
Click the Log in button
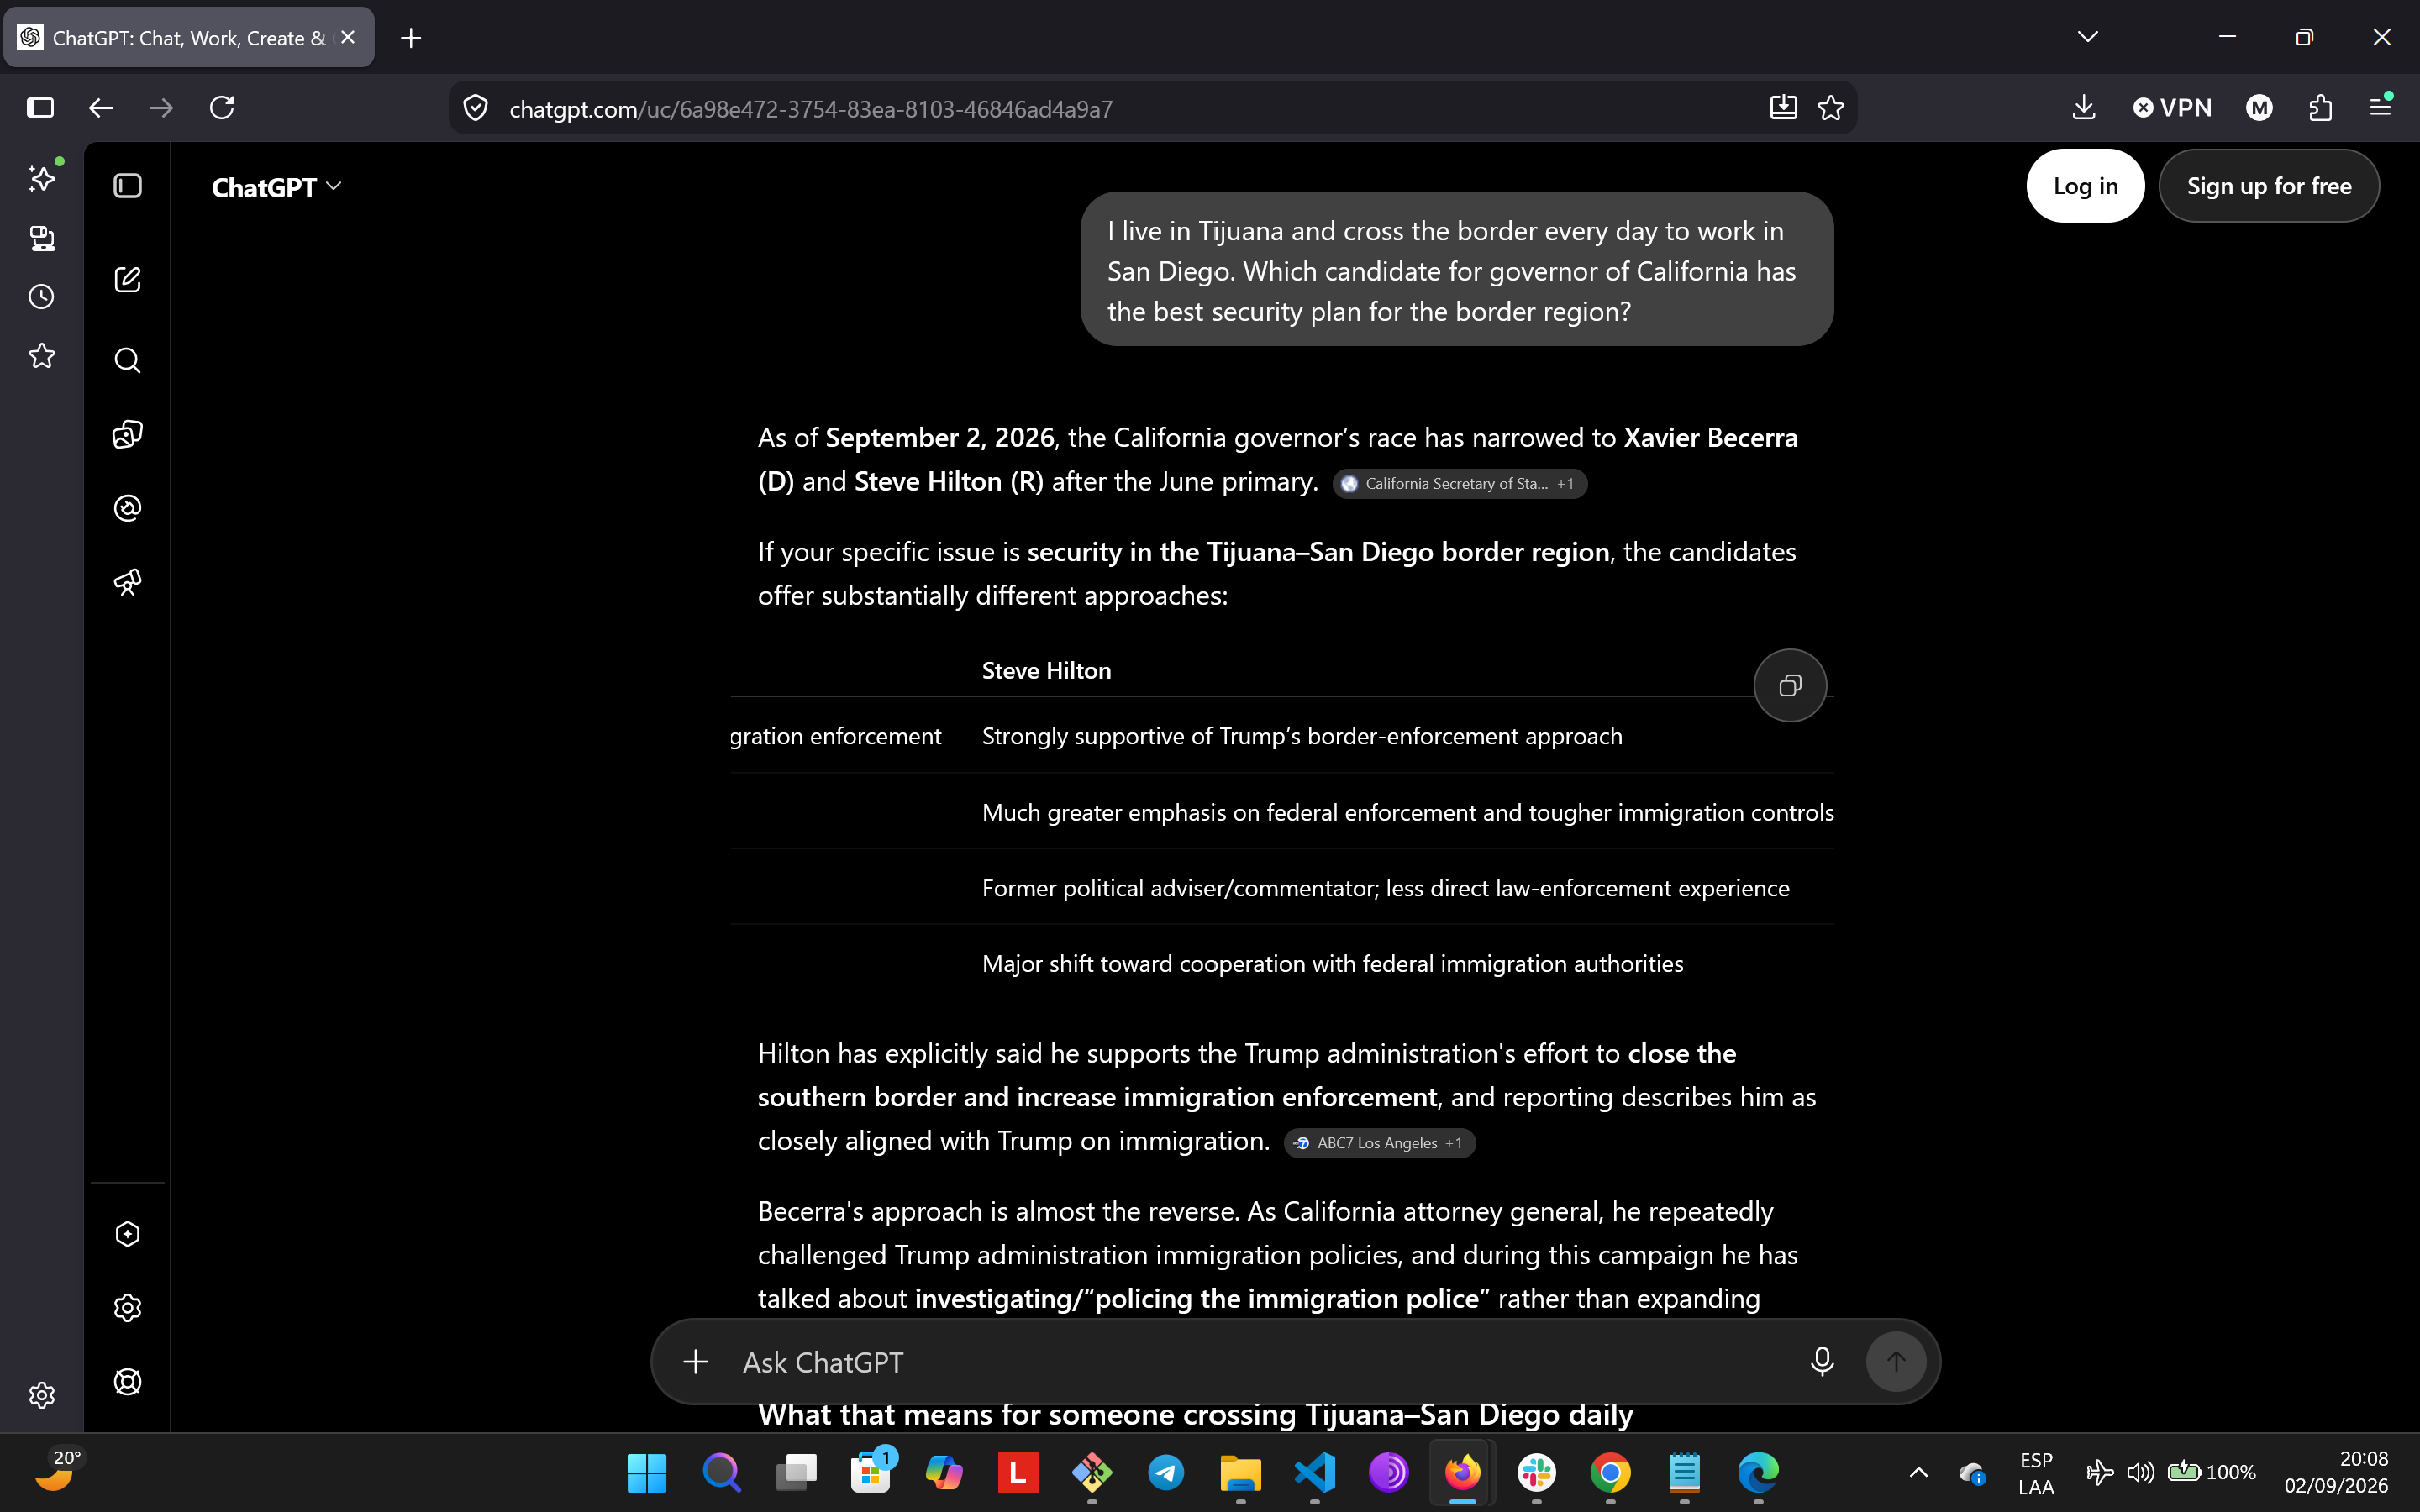tap(2086, 186)
